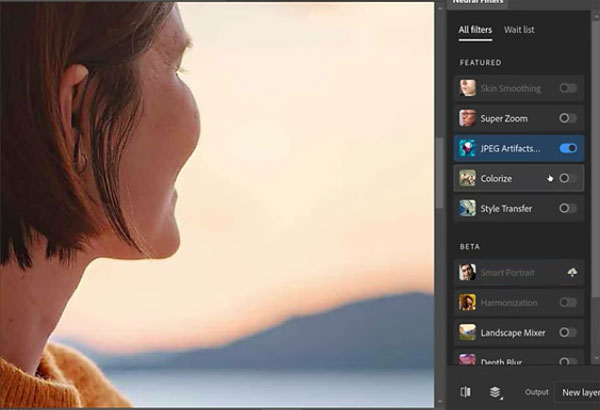The width and height of the screenshot is (600, 410).
Task: Toggle the Harmonization switch
Action: (568, 302)
